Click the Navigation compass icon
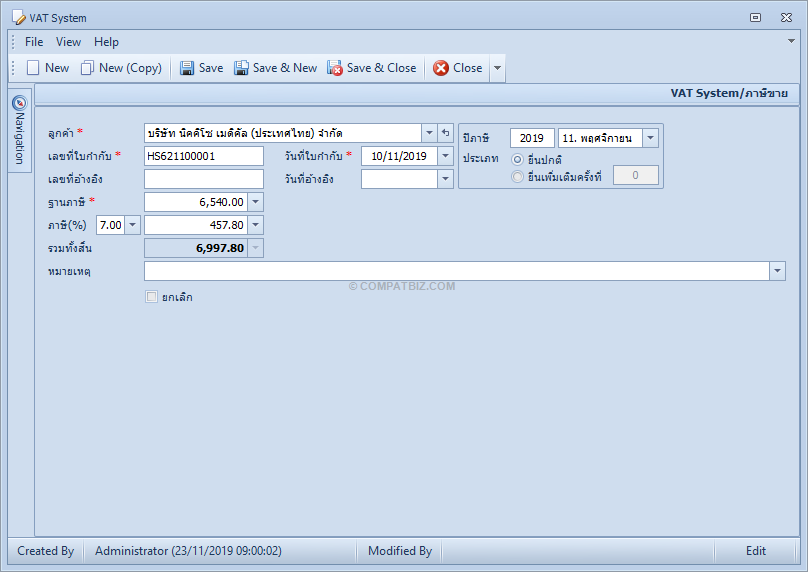Viewport: 808px width, 572px height. click(19, 103)
